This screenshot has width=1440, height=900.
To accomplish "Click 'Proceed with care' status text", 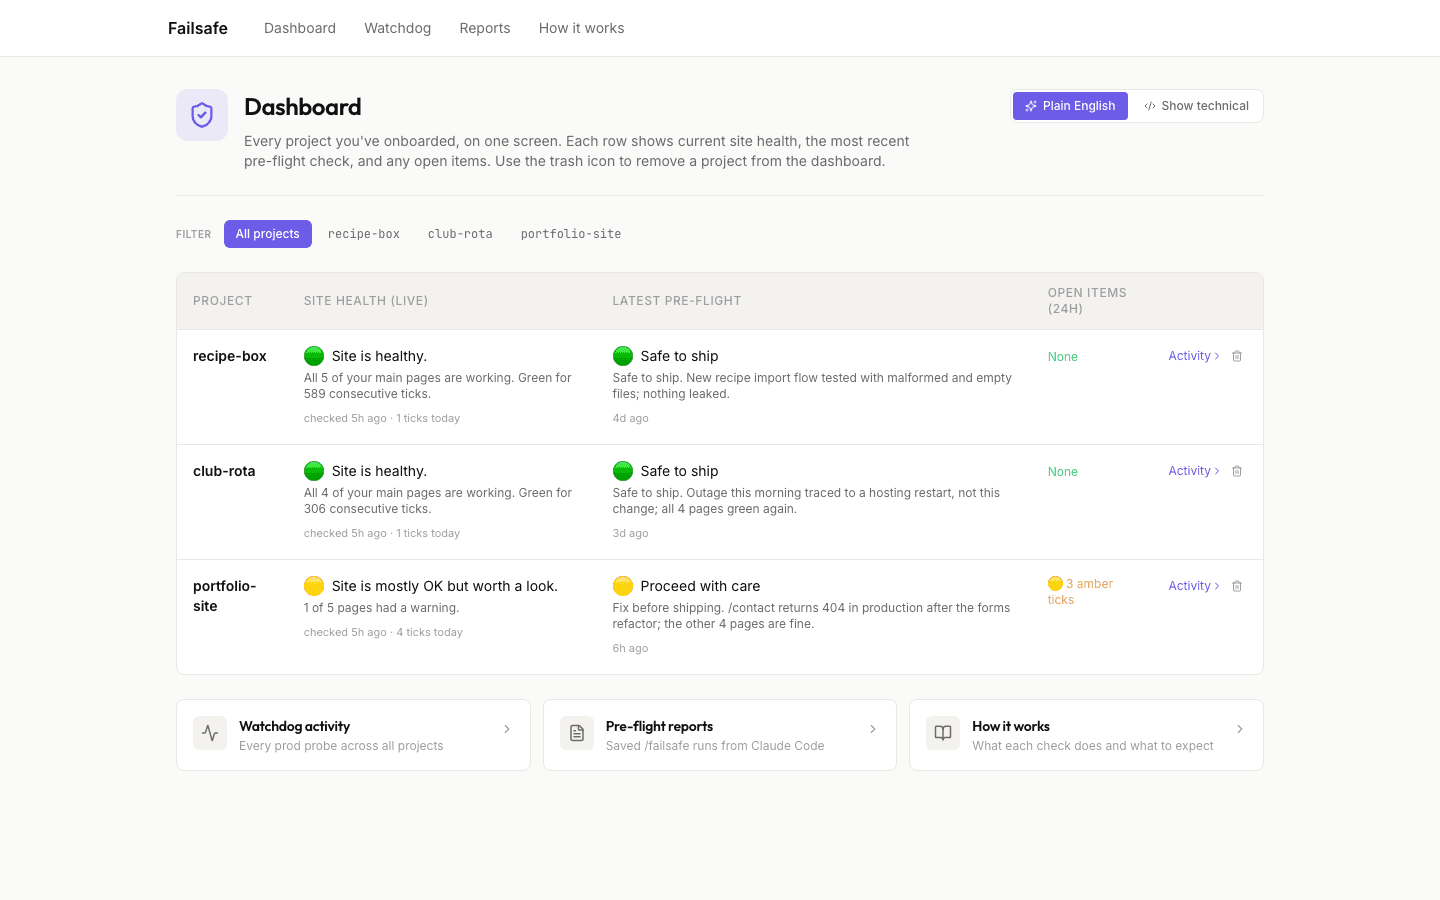I will (701, 586).
